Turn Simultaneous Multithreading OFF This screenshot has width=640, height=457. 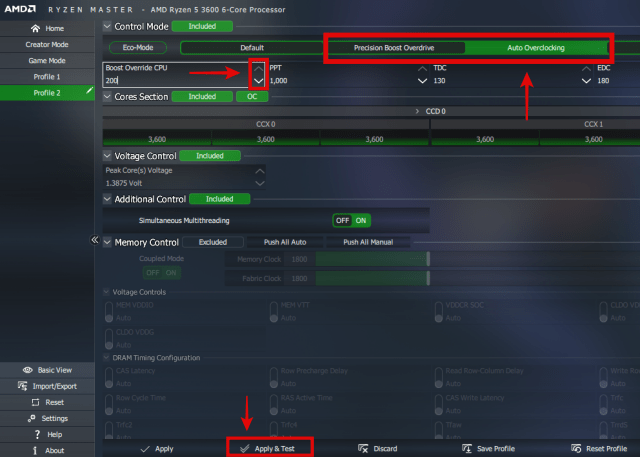tap(342, 221)
